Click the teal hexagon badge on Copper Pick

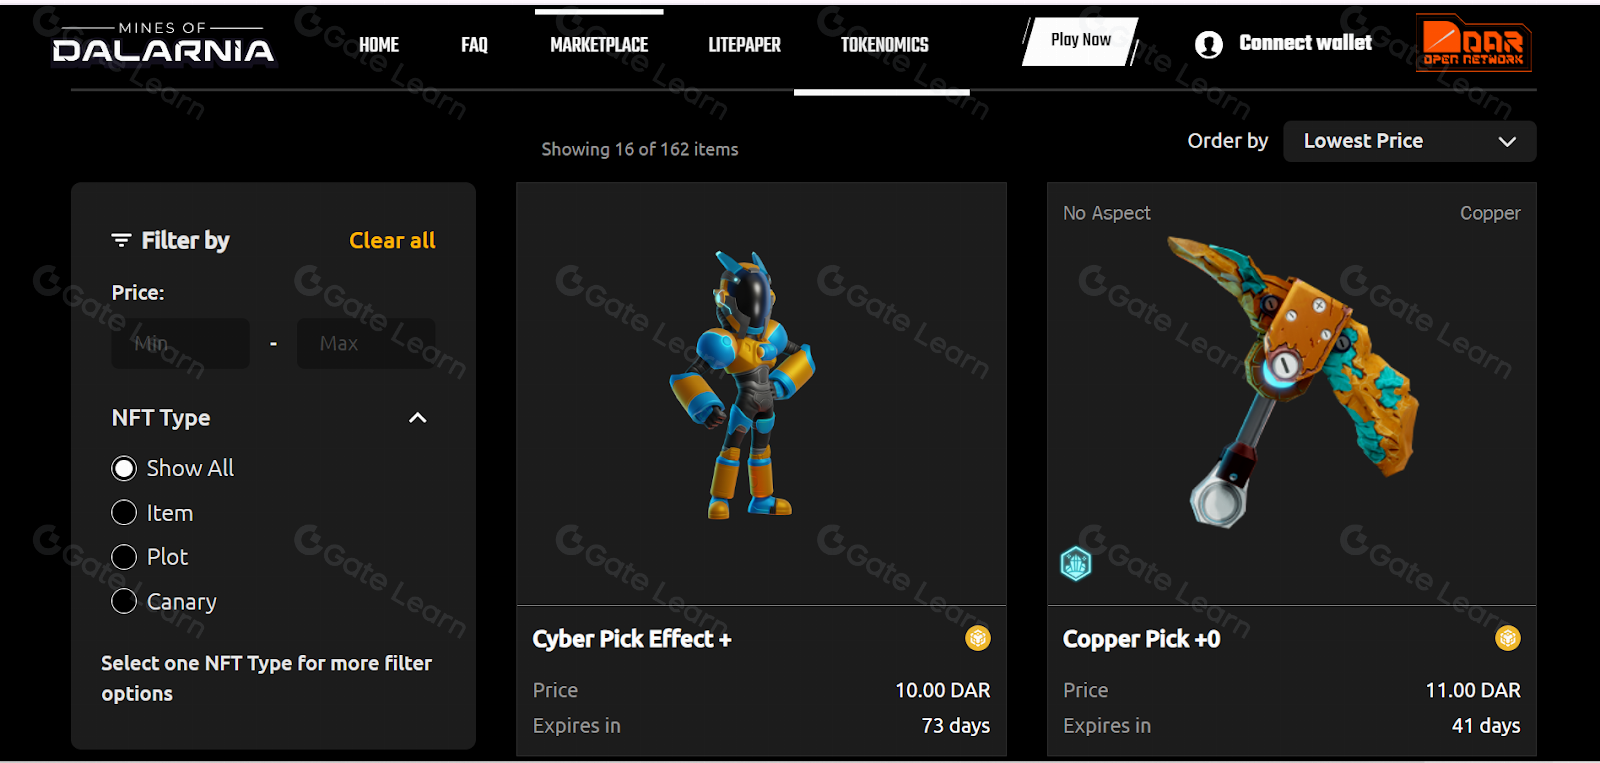click(1076, 564)
